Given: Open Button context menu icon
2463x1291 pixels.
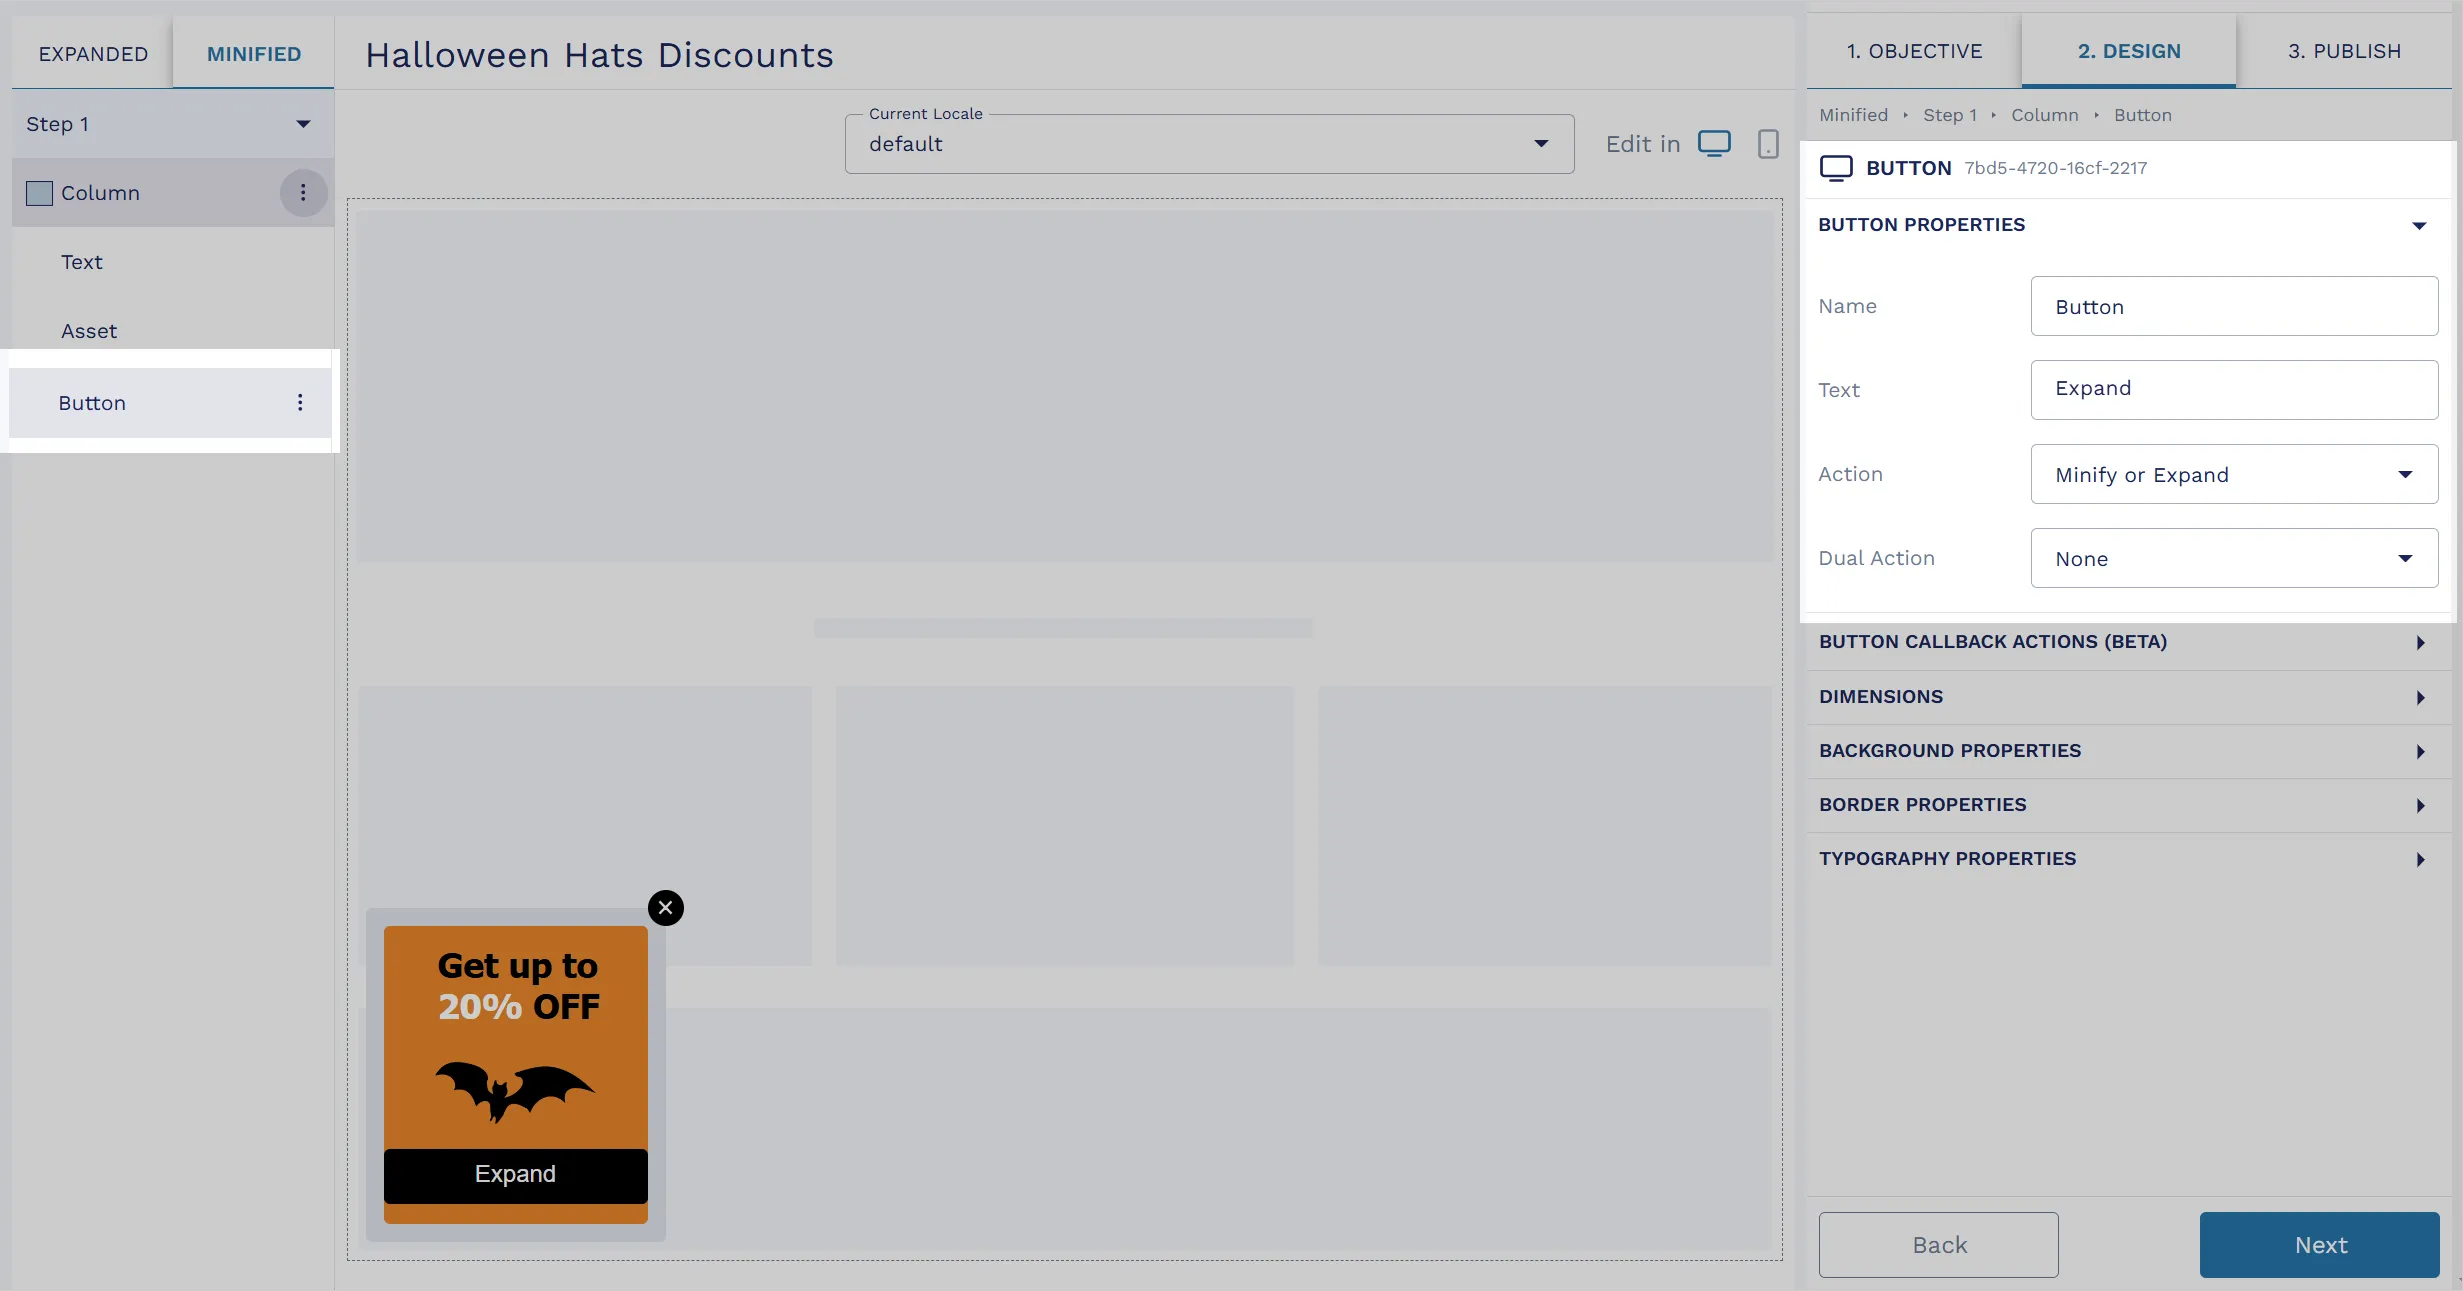Looking at the screenshot, I should click(300, 402).
